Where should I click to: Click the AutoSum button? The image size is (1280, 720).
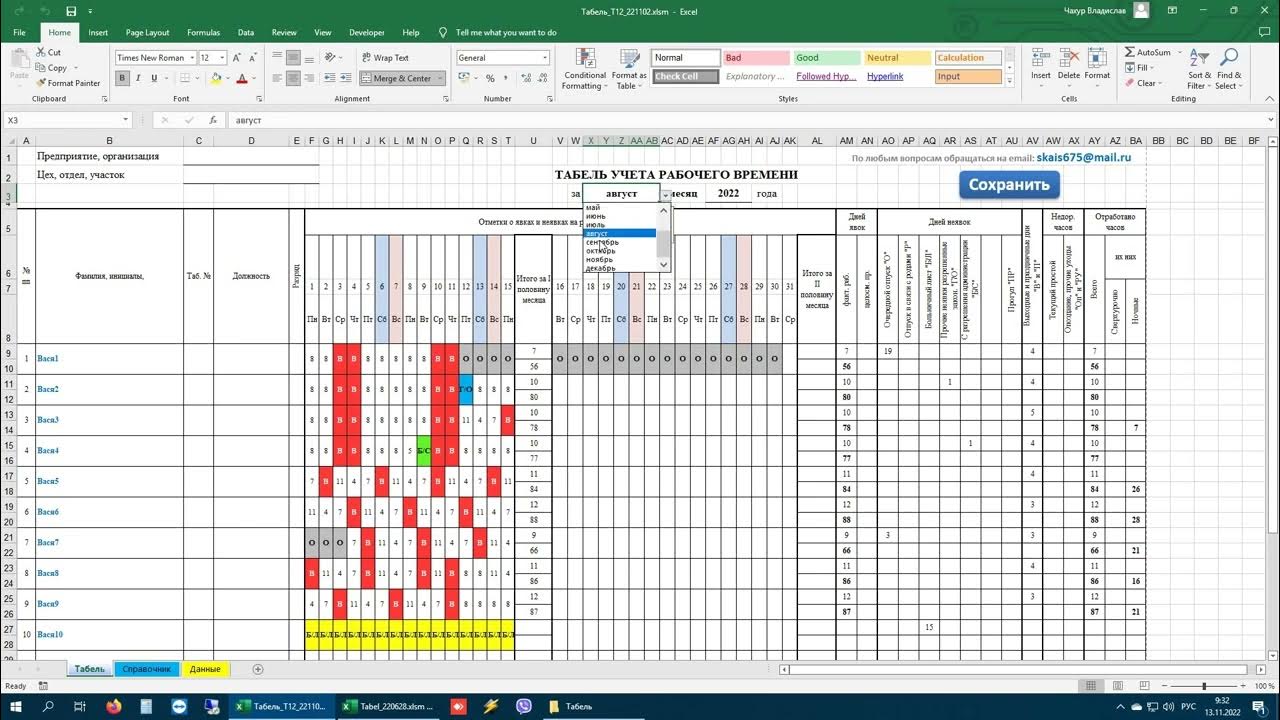tap(1147, 52)
